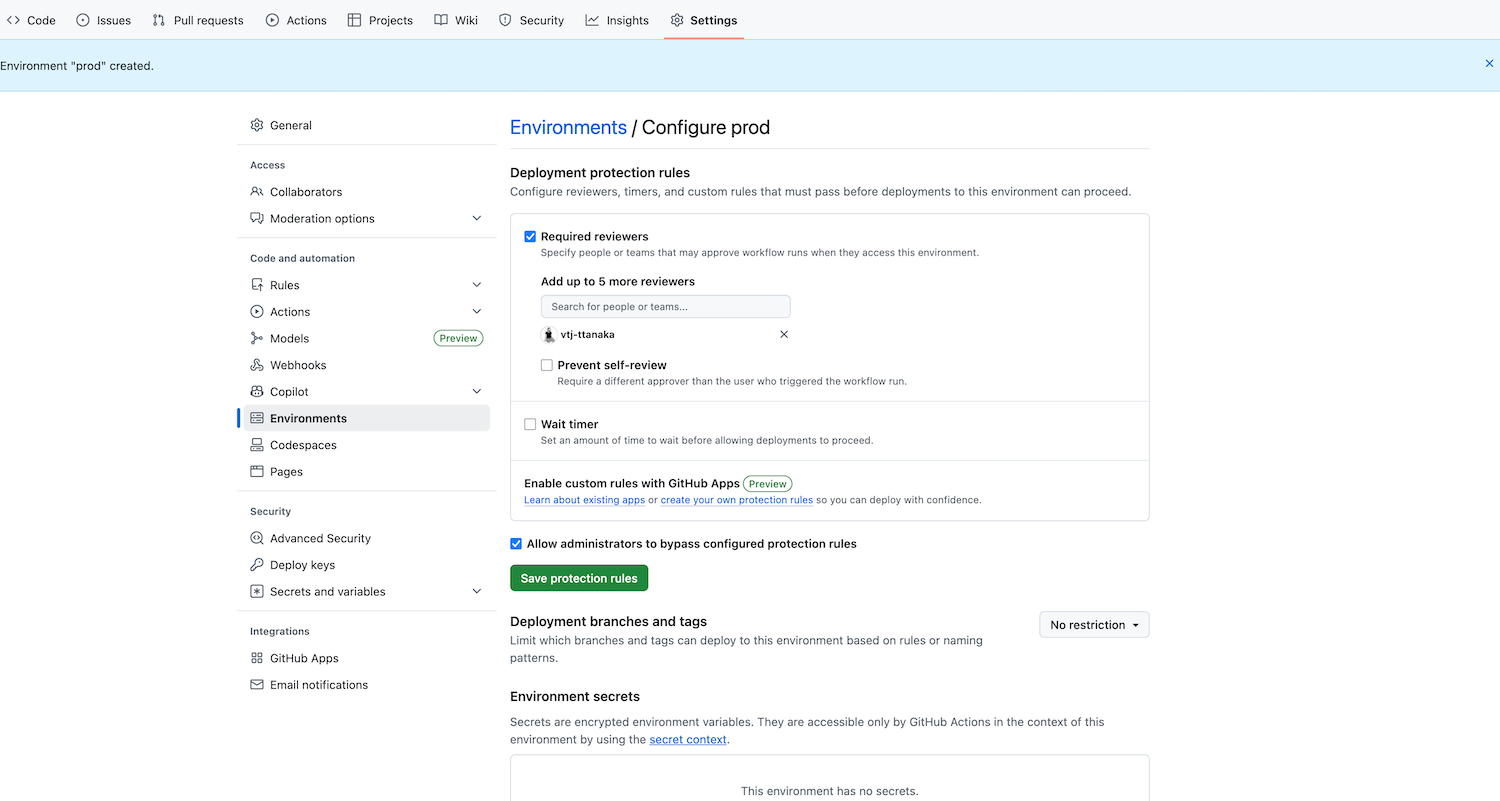Screen dimensions: 1500x801
Task: Click the vtj-ttanaka avatar image
Action: (548, 335)
